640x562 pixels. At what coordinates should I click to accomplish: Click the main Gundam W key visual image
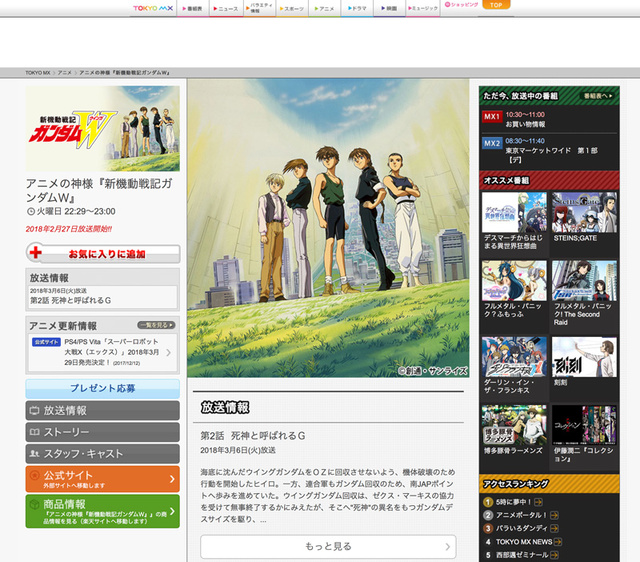click(328, 228)
